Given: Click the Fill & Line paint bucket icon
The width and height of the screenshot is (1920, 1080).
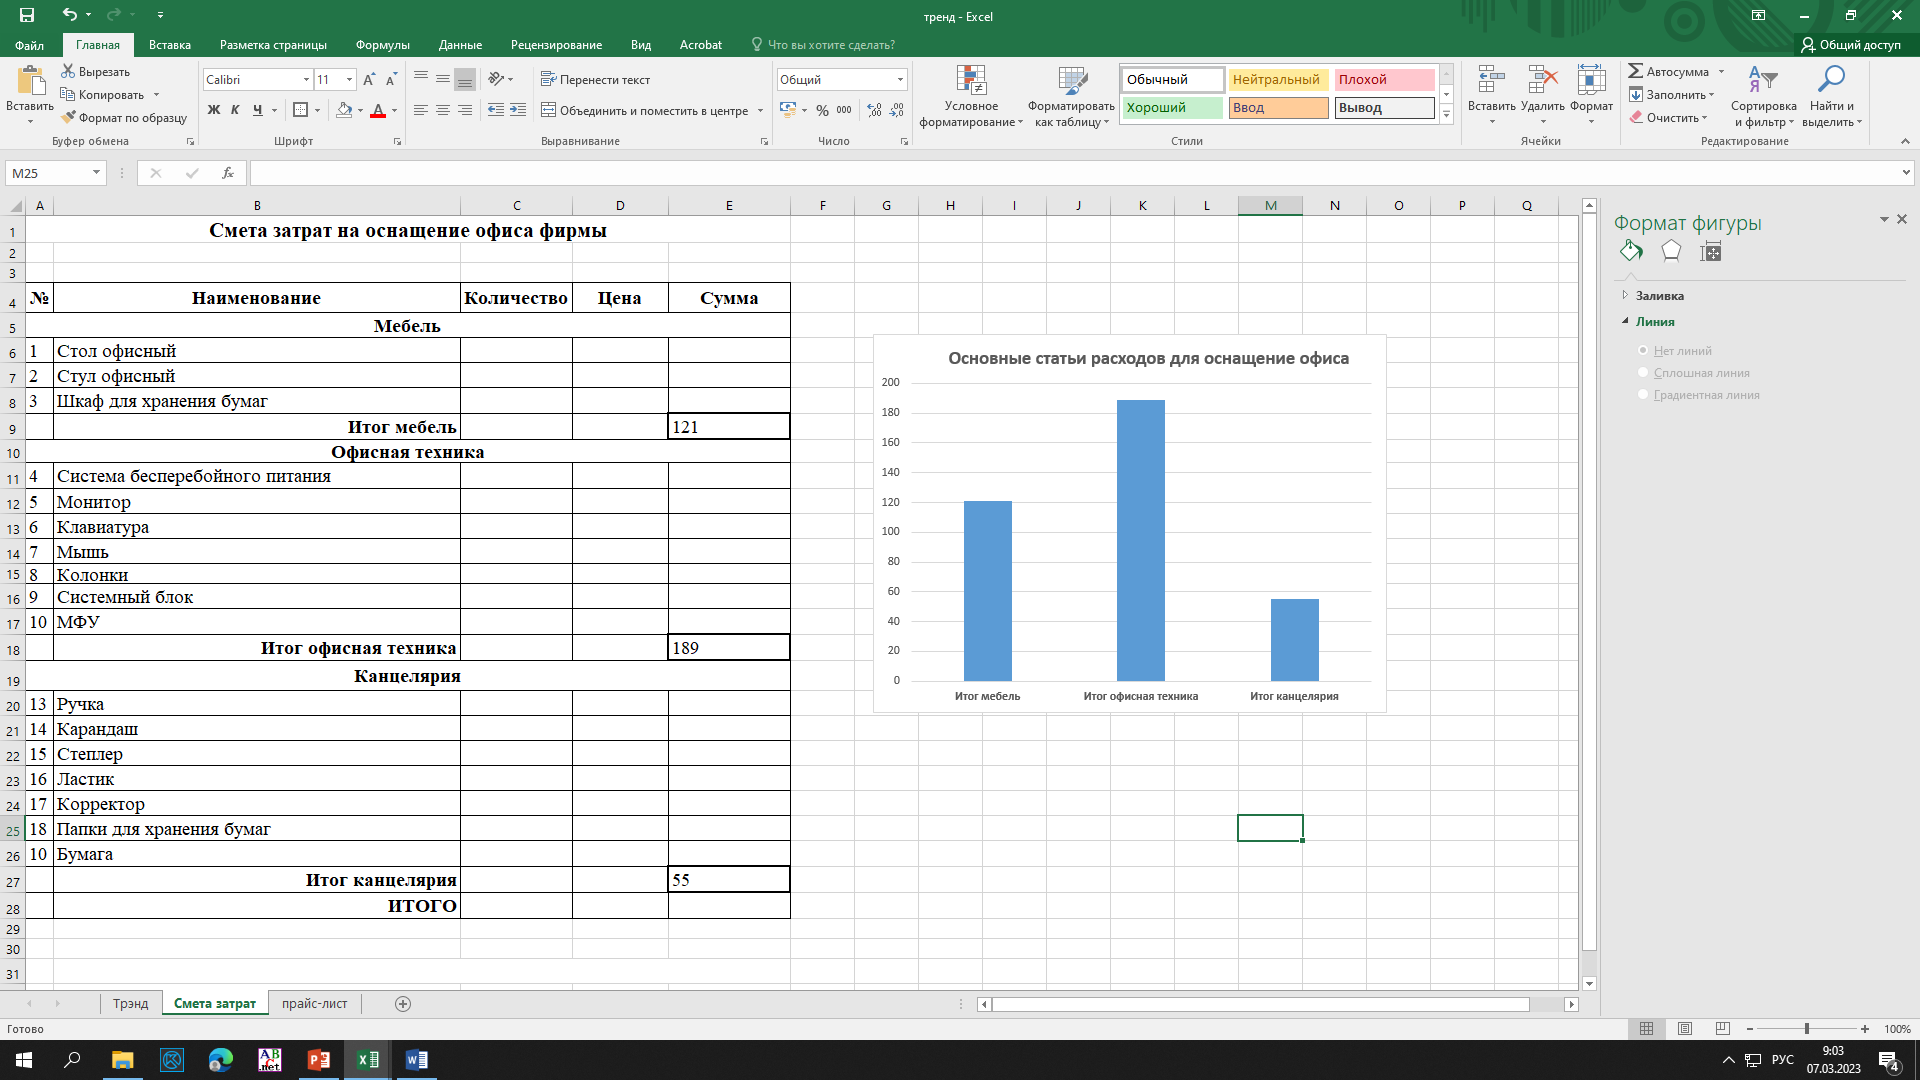Looking at the screenshot, I should 1631,251.
